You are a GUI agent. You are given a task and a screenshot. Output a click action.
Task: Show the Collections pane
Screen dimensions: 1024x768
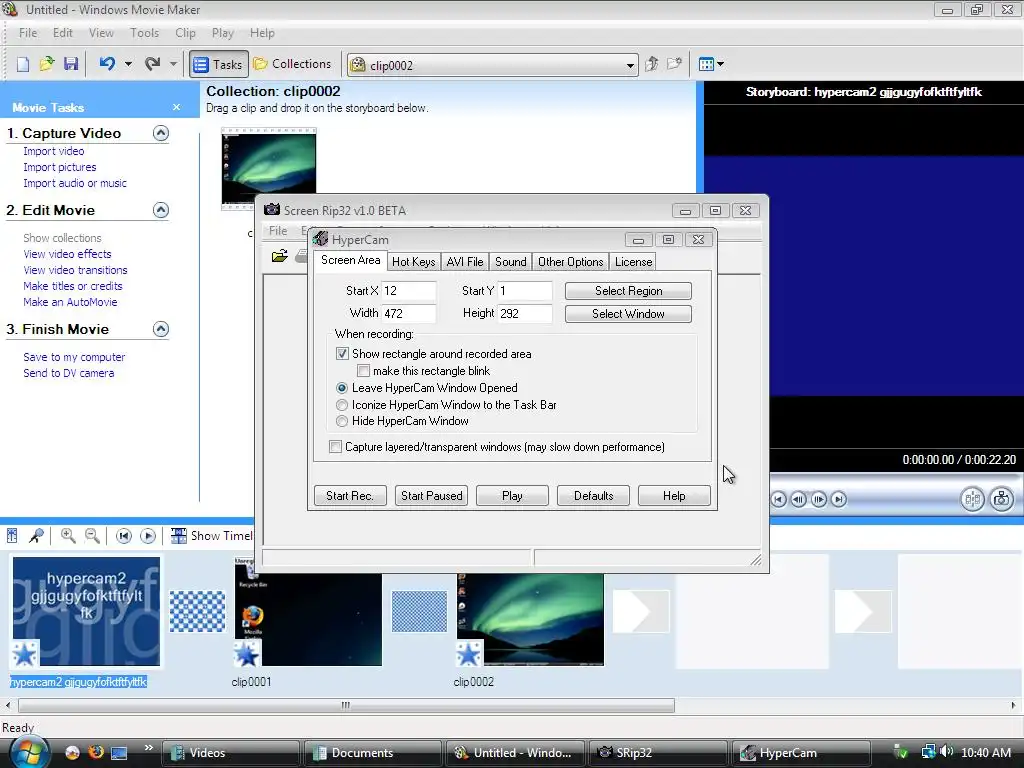coord(292,64)
